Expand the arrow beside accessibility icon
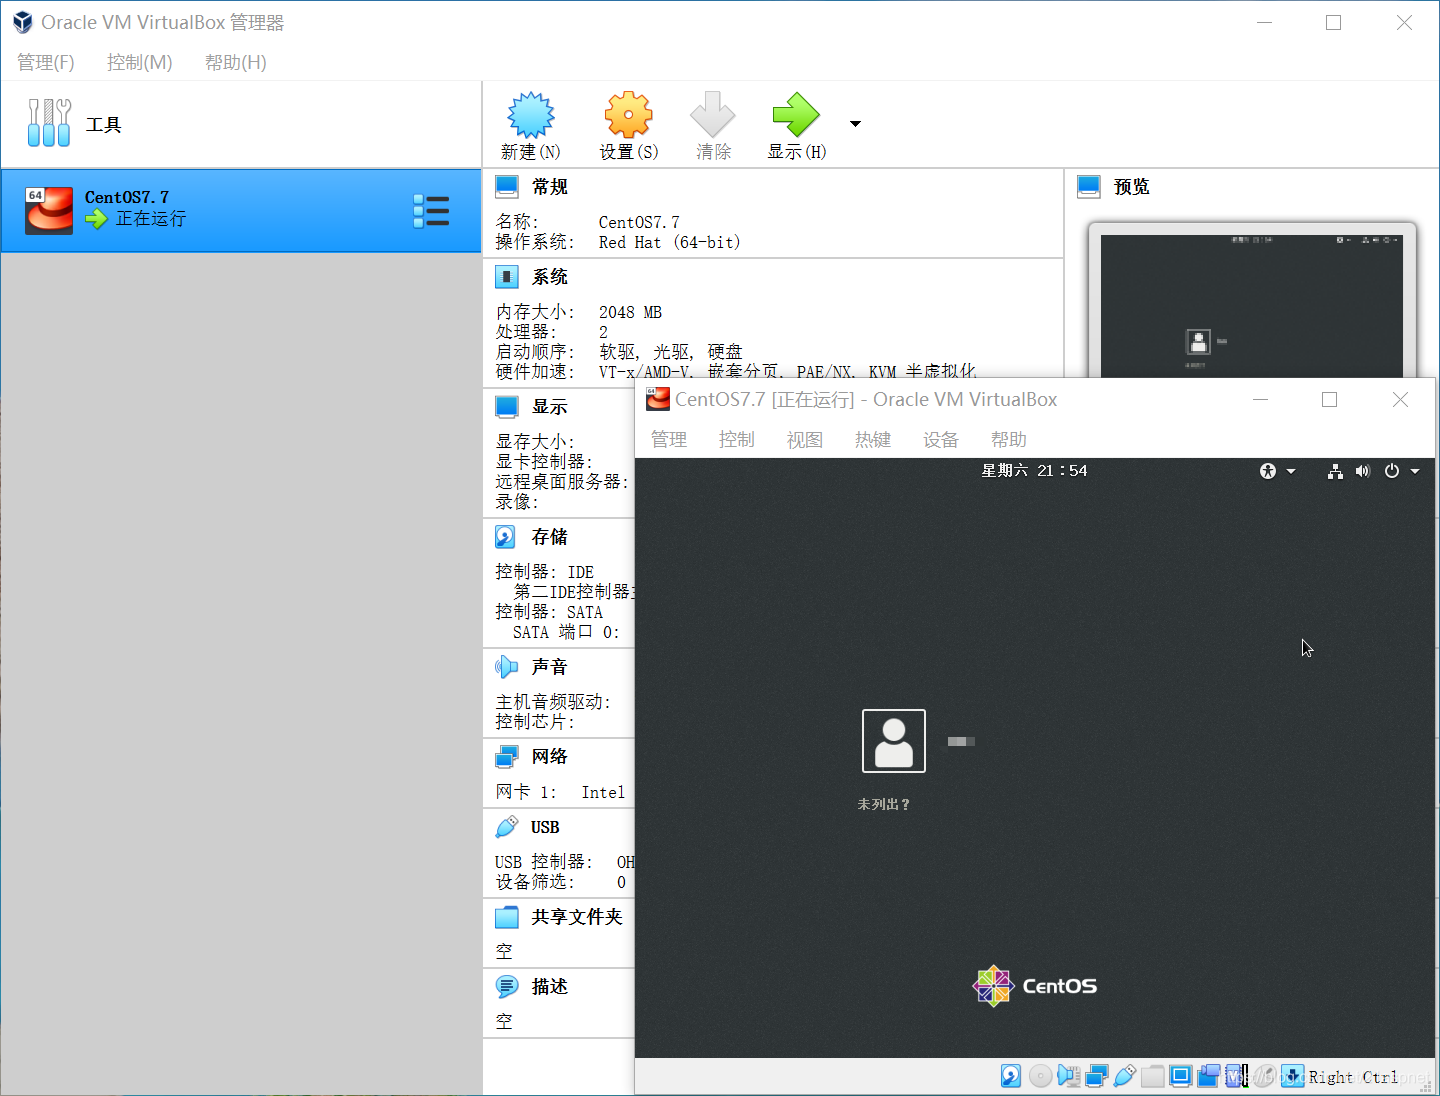The image size is (1440, 1096). [x=1291, y=471]
